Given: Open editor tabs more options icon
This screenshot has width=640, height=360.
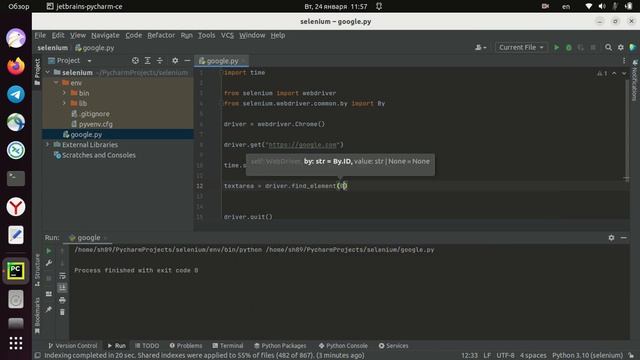Looking at the screenshot, I should coord(624,60).
